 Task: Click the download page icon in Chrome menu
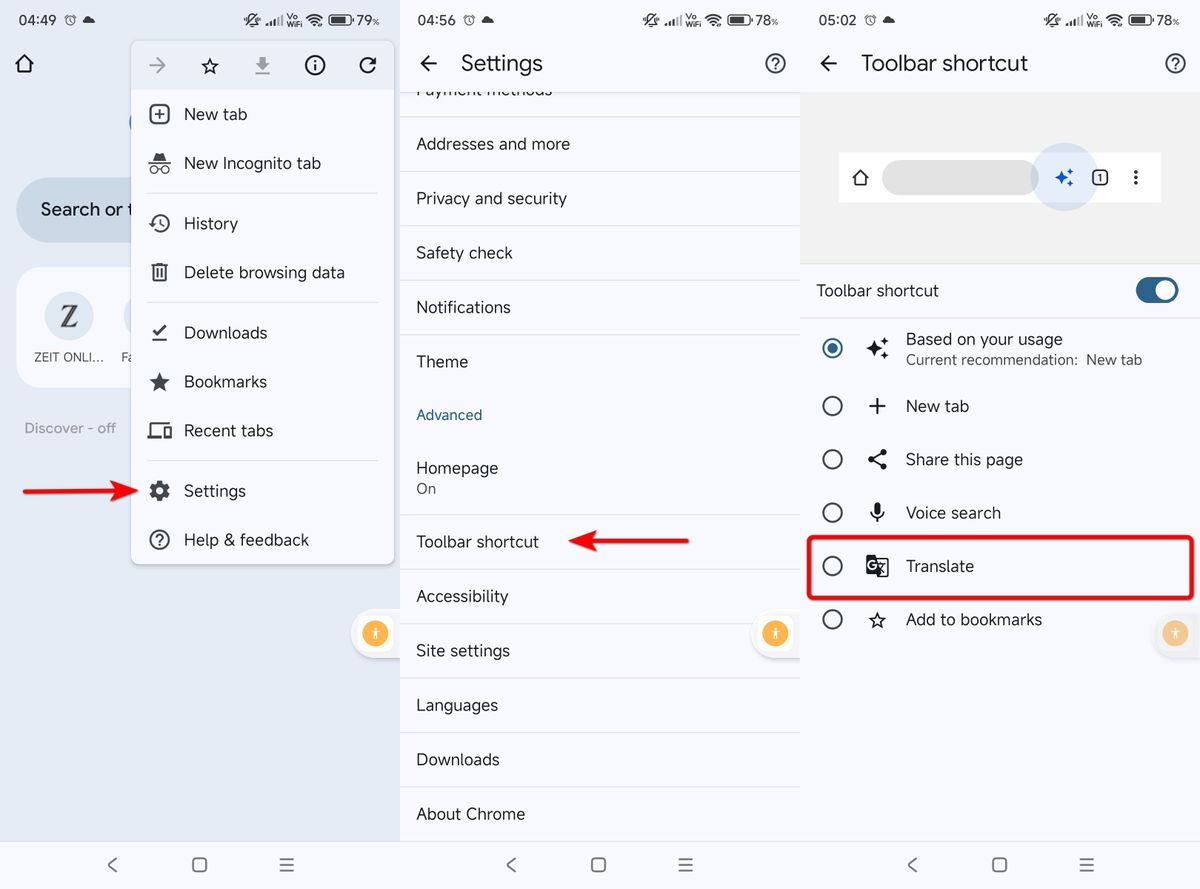click(262, 64)
